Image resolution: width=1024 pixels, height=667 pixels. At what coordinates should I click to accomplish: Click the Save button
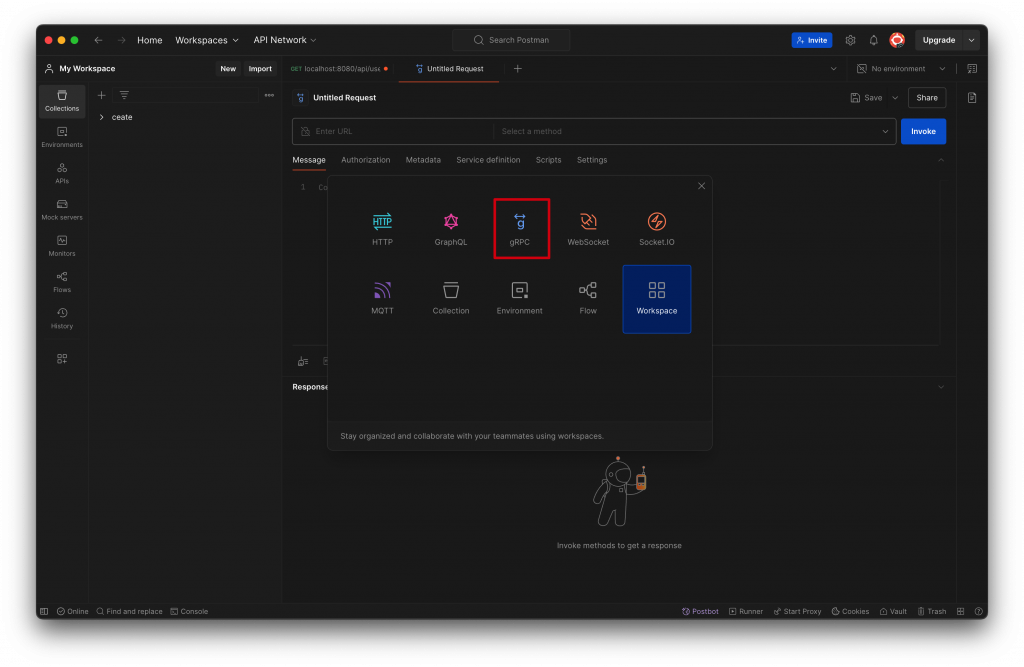click(x=867, y=98)
